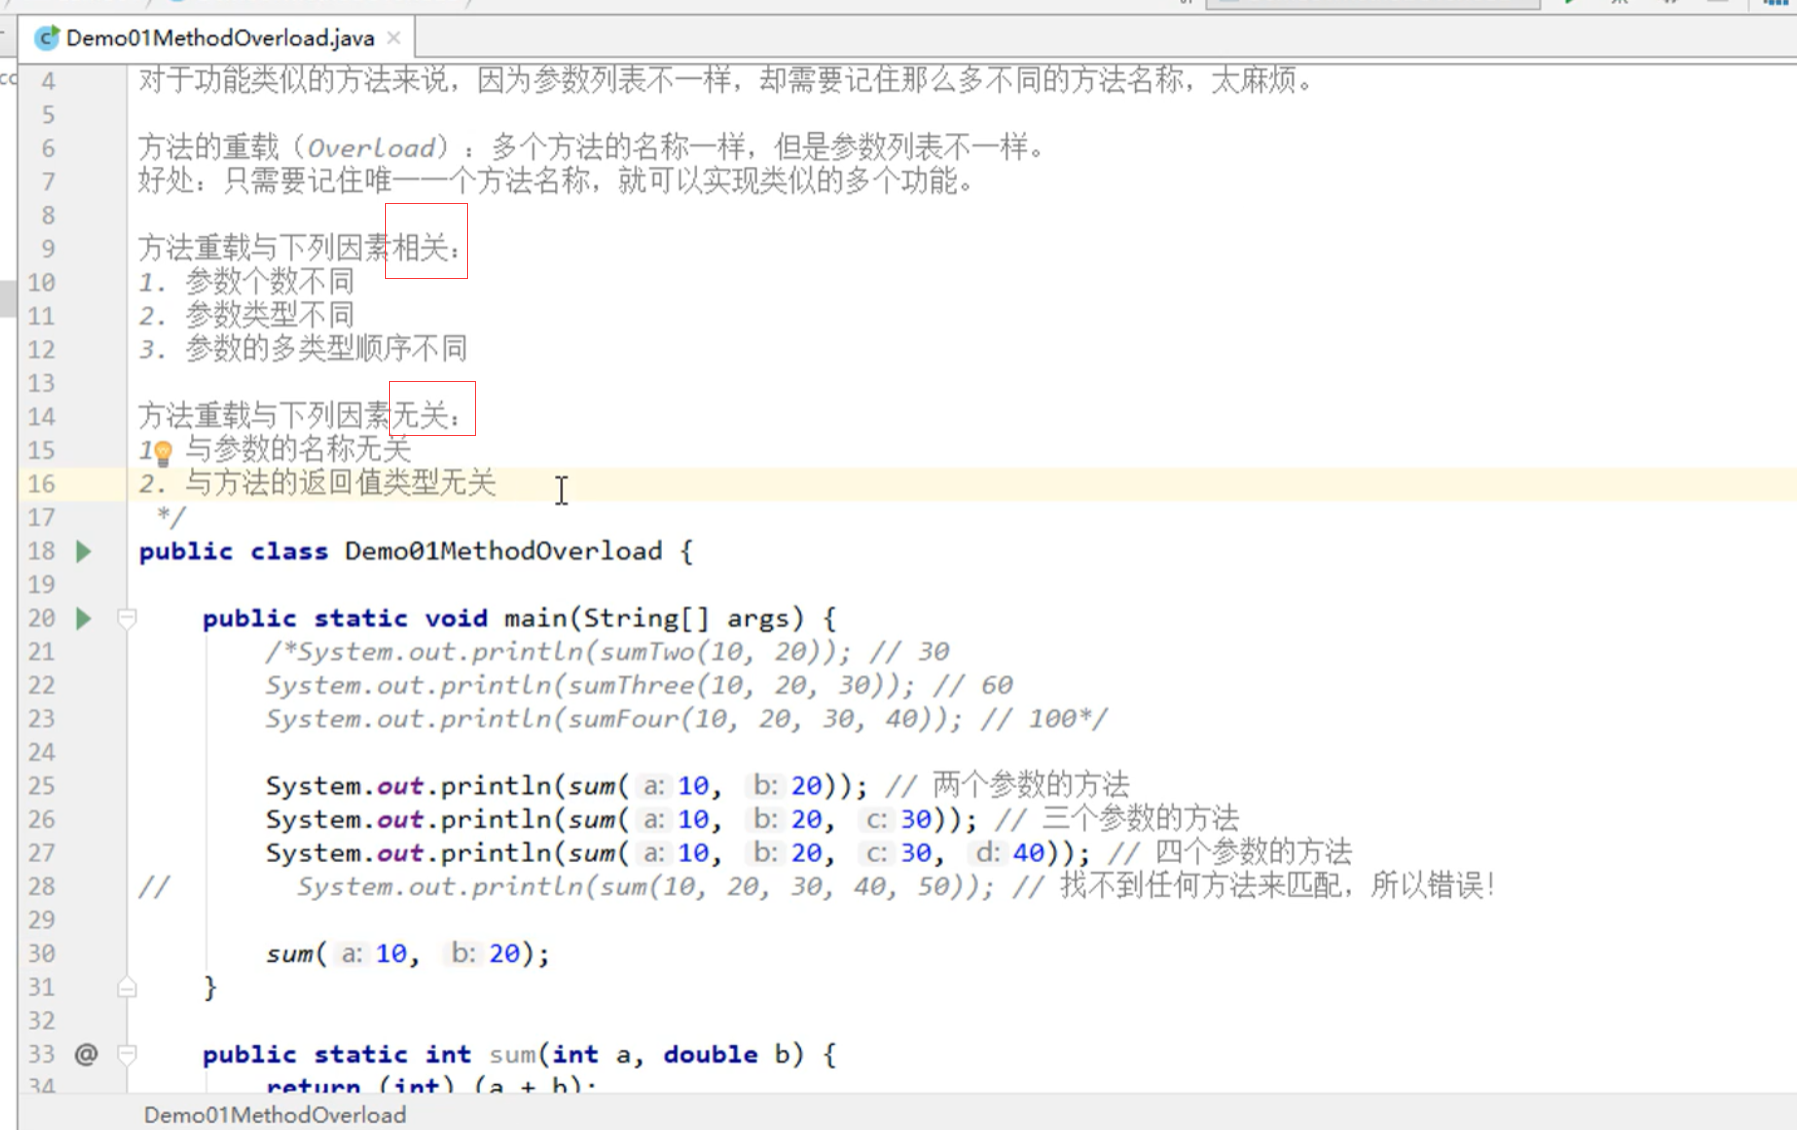Select the Demo01MethodOverload.java editor tab
The width and height of the screenshot is (1797, 1130).
tap(219, 38)
